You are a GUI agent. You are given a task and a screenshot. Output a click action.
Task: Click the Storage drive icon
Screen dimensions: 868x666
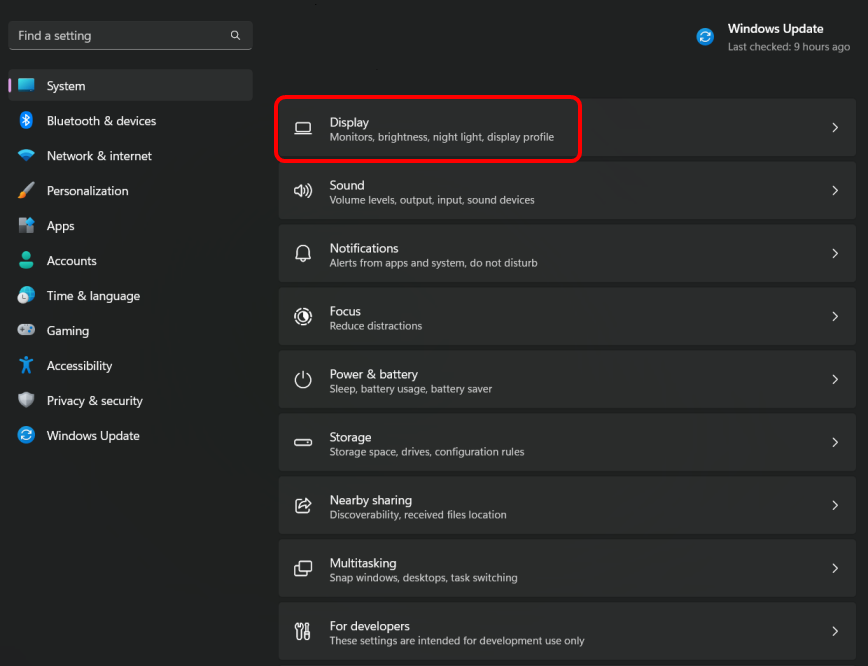303,443
